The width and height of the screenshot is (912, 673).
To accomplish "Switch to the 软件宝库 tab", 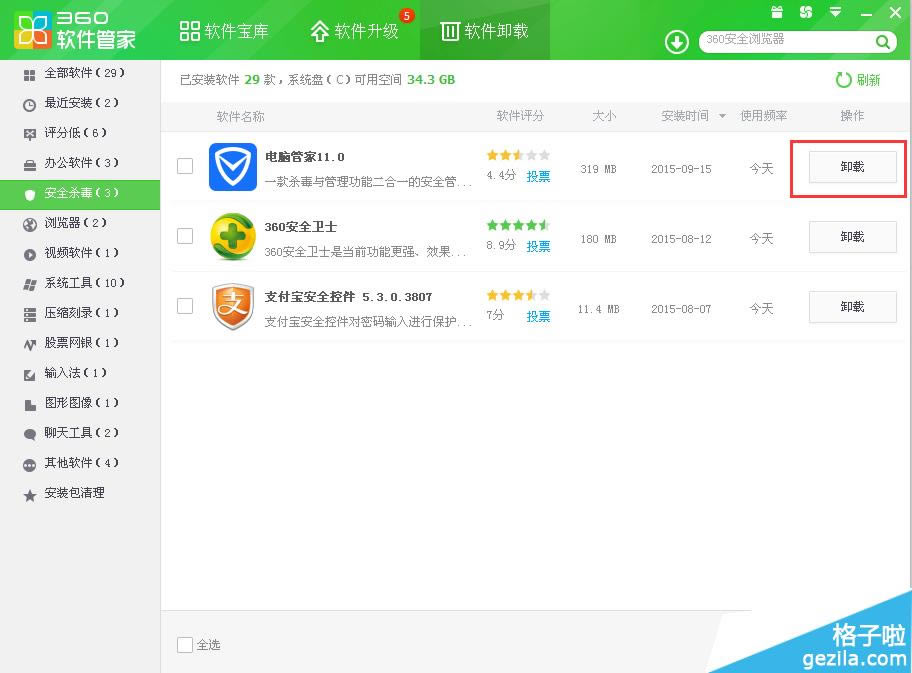I will point(224,31).
